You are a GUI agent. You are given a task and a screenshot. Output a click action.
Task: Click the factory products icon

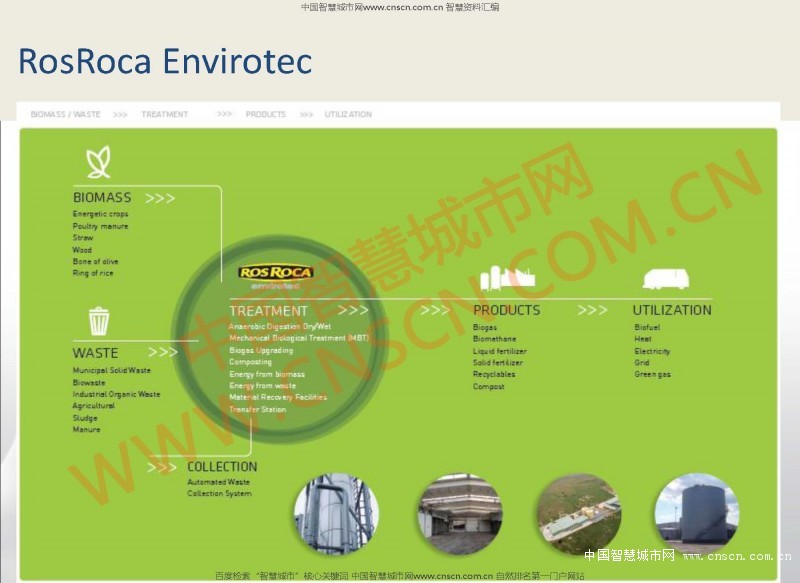pyautogui.click(x=507, y=278)
